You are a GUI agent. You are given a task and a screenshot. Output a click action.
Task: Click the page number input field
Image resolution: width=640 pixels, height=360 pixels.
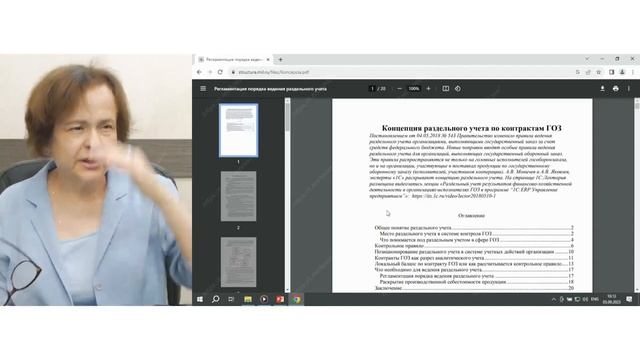(x=372, y=89)
